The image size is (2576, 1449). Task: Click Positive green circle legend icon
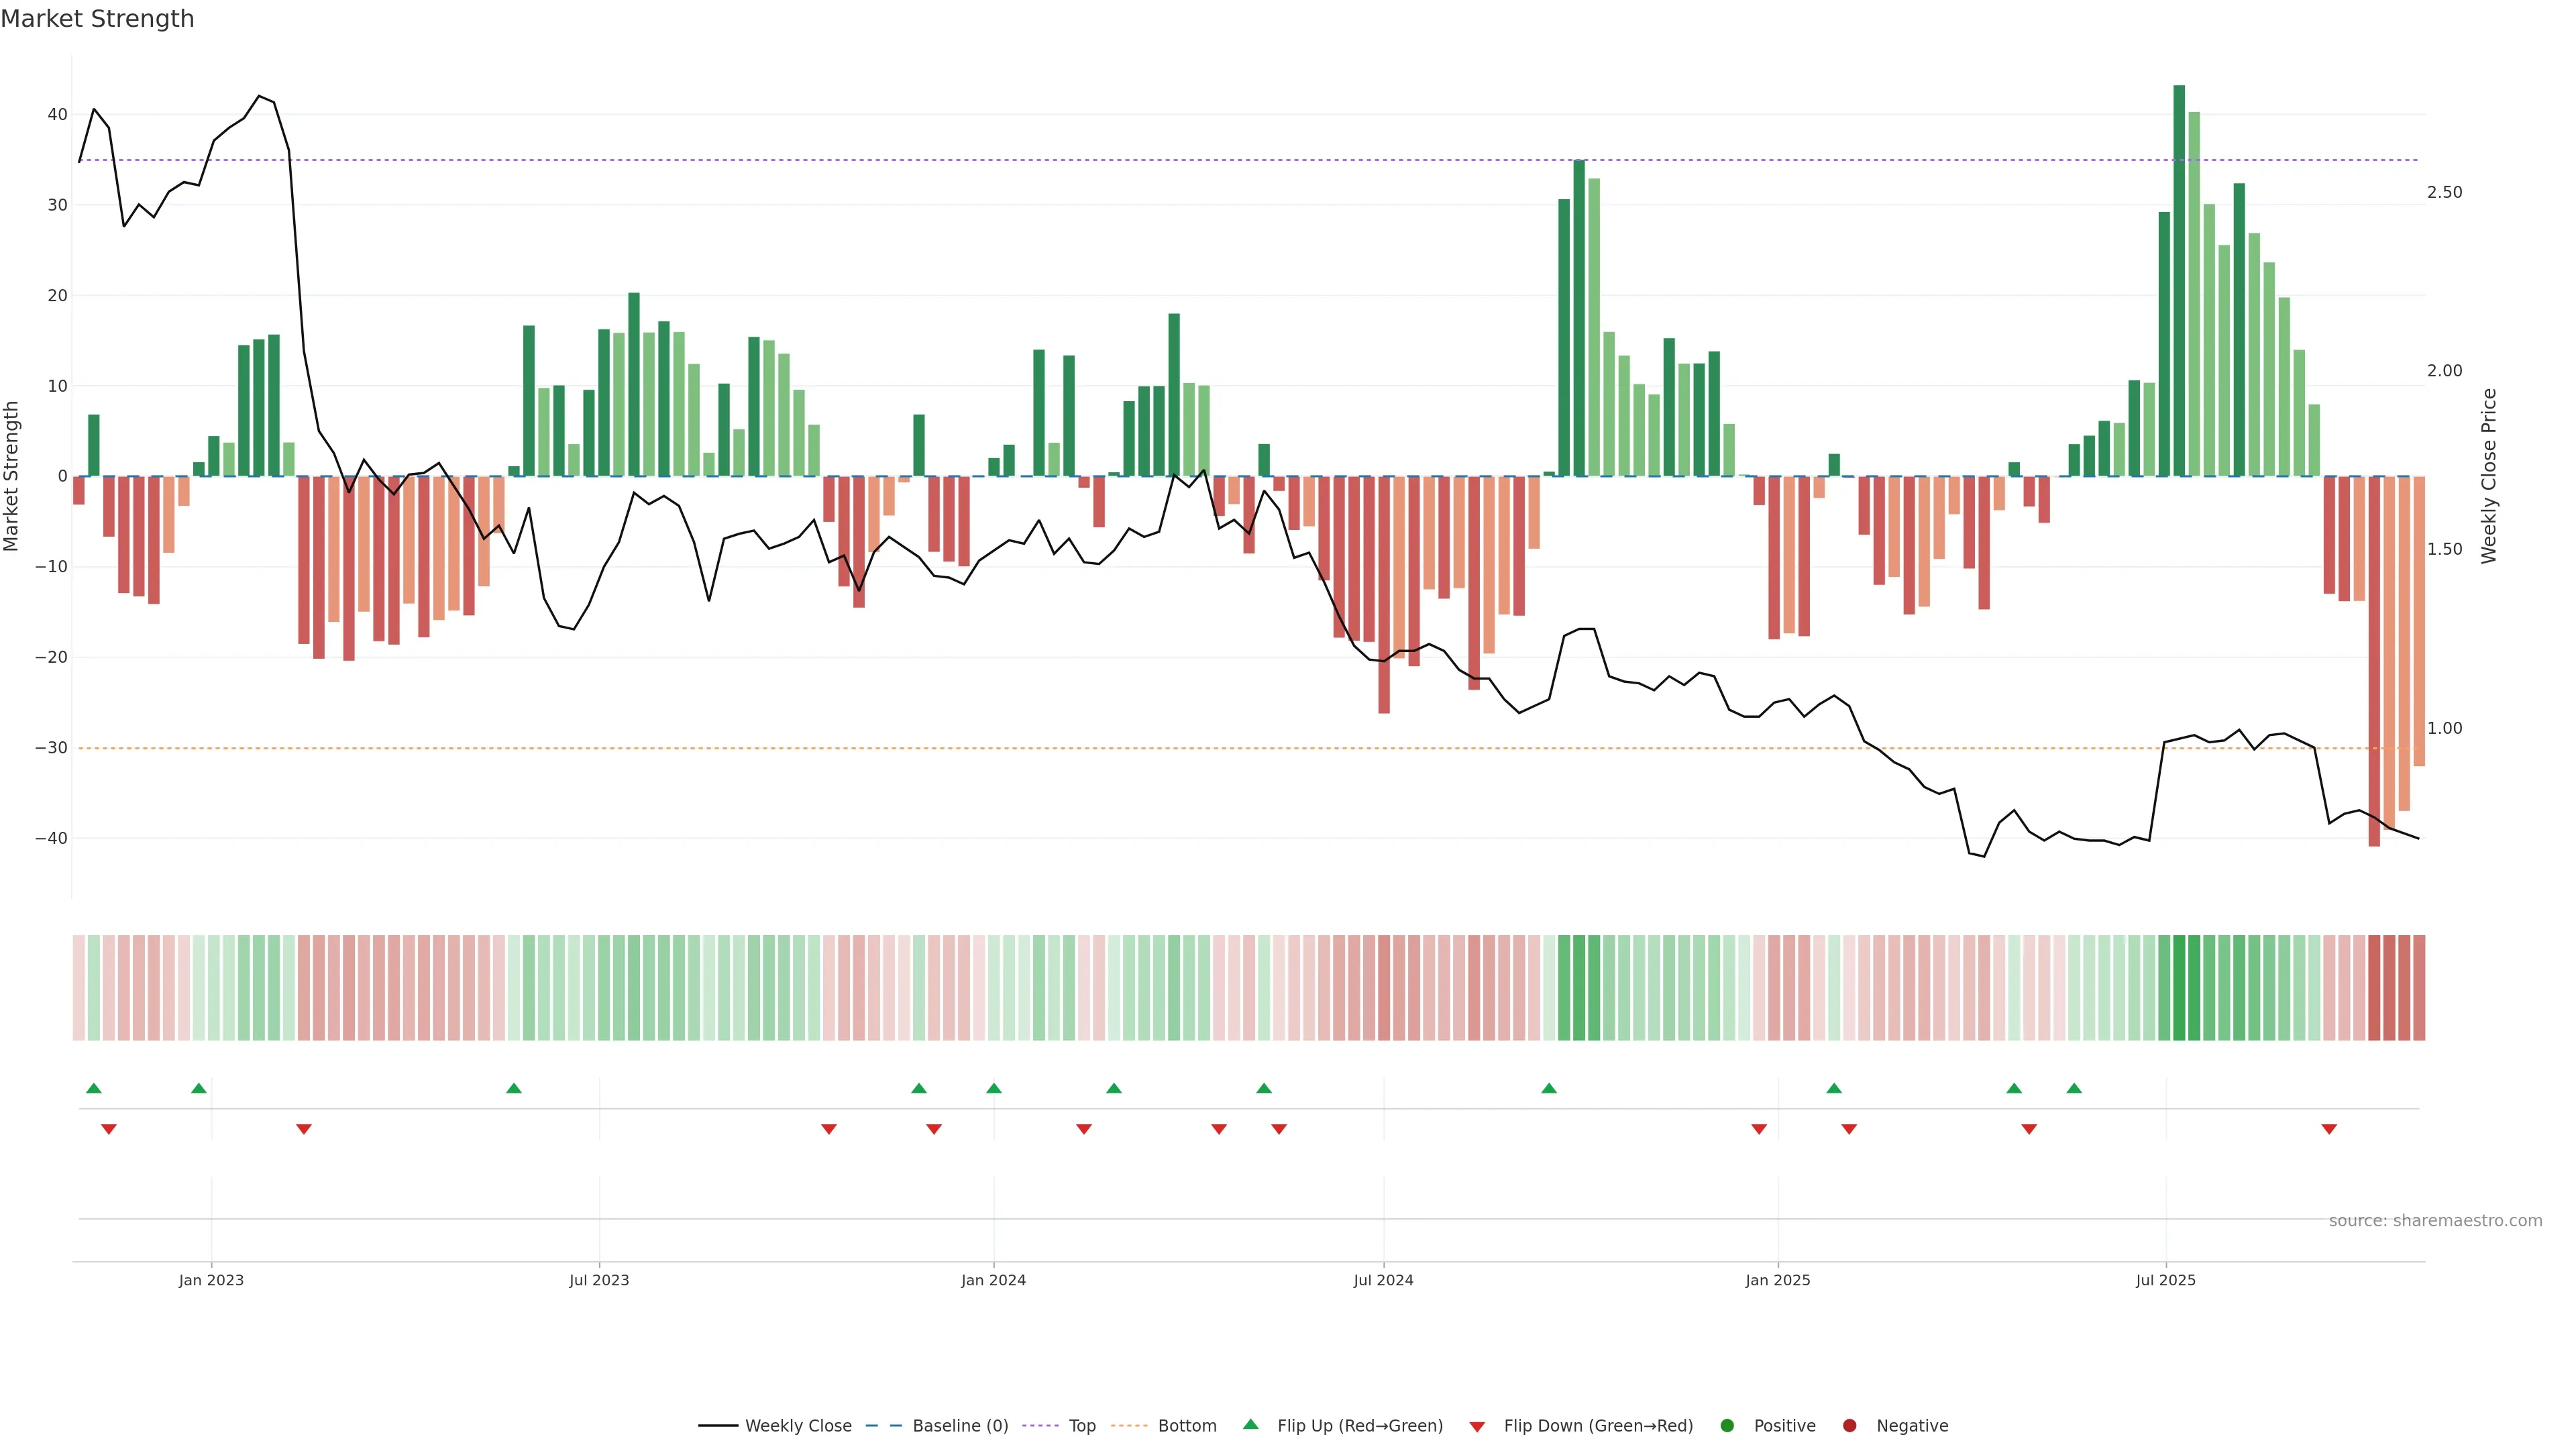coord(1727,1426)
